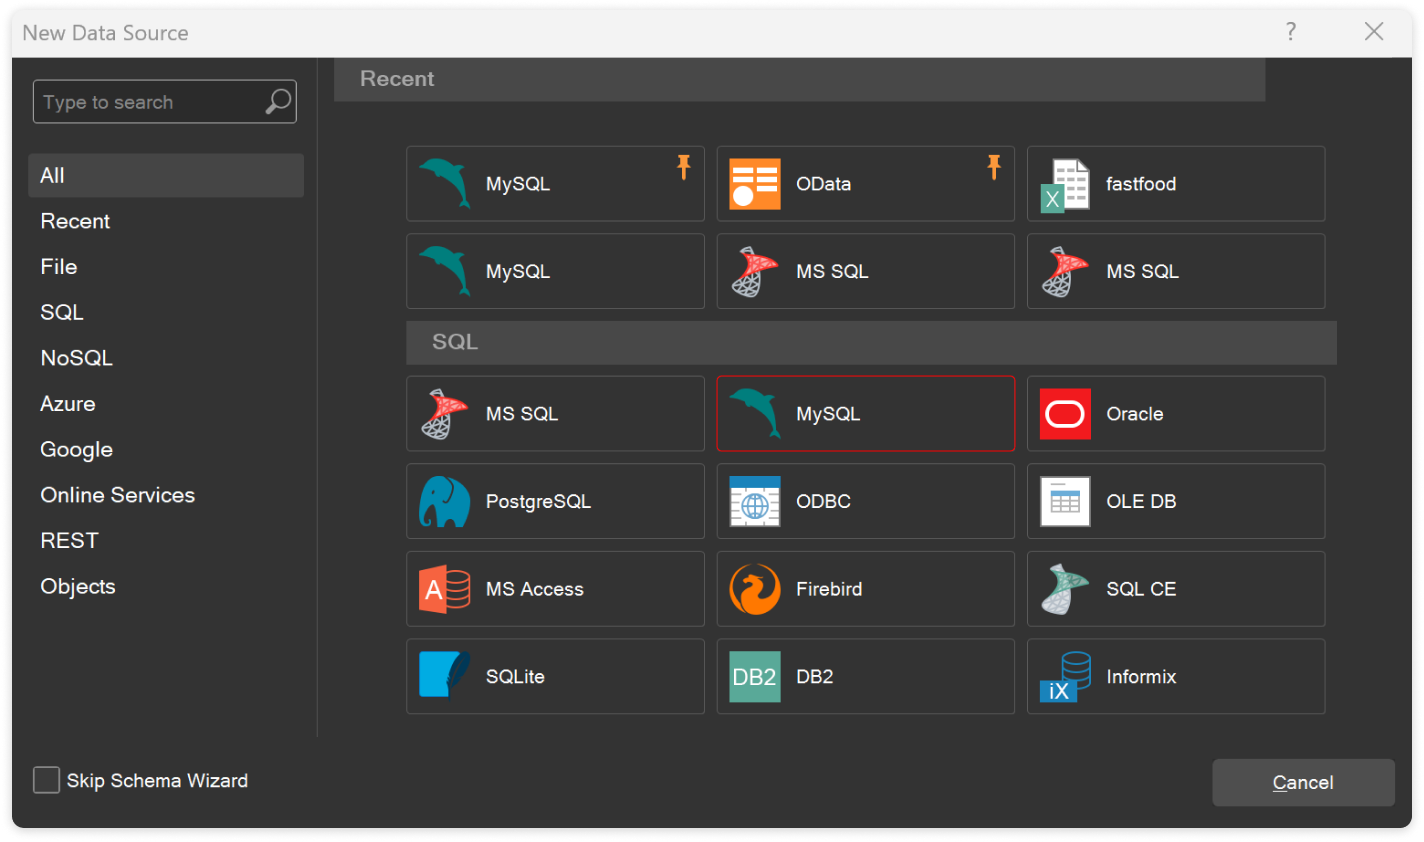Click the pinned MySQL dolphin icon in Recent
1424x842 pixels.
[445, 183]
